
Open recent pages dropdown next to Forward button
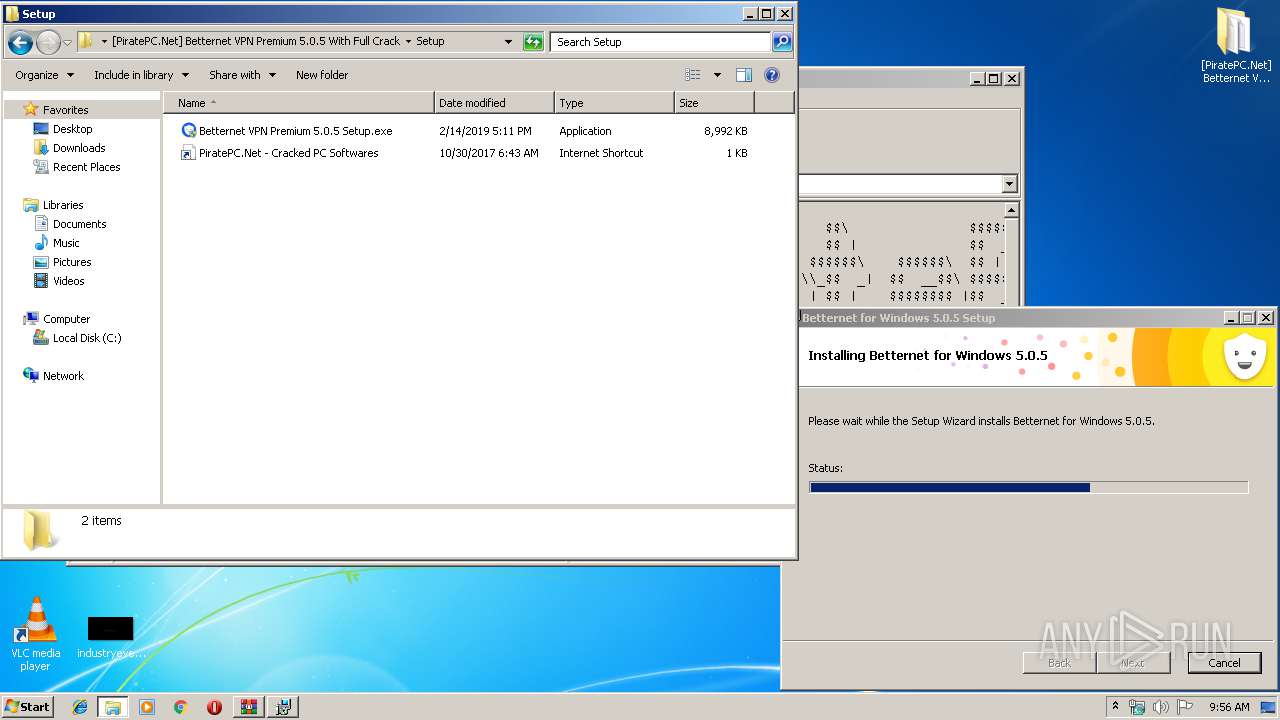pos(67,42)
